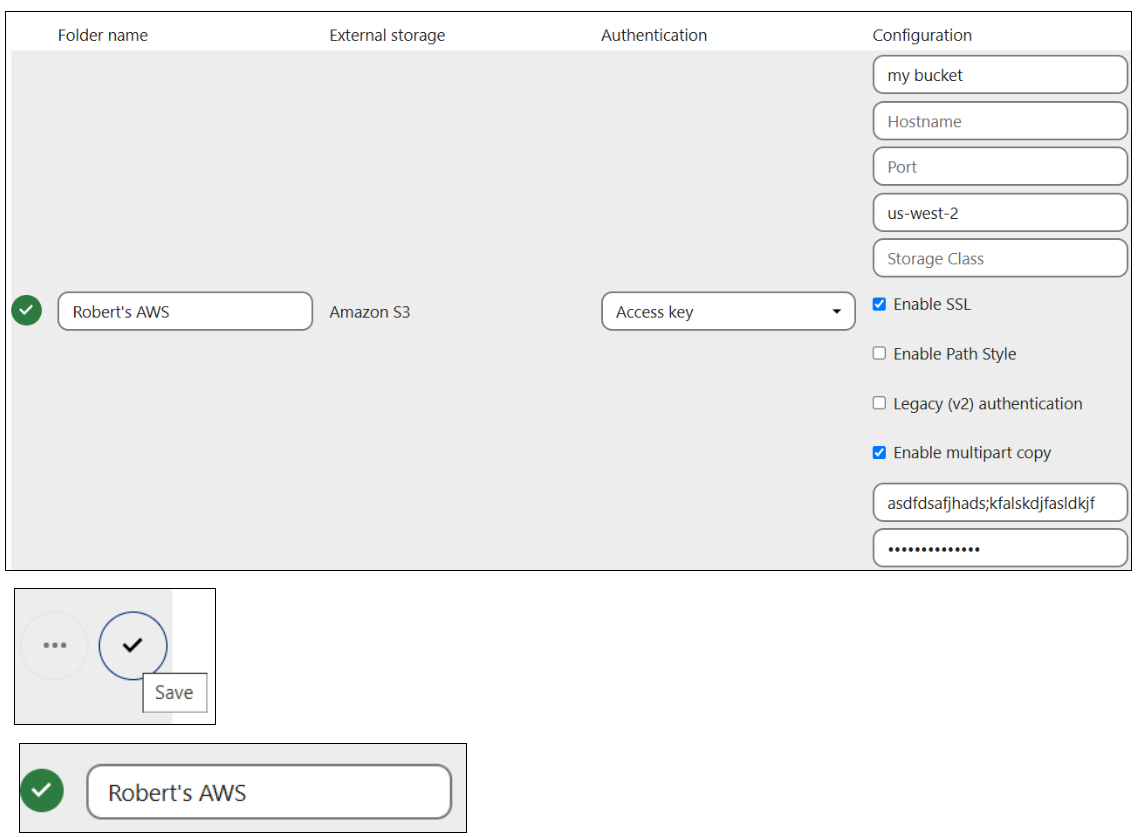Viewport: 1141px width, 837px height.
Task: Click into the Port field
Action: pos(1001,167)
